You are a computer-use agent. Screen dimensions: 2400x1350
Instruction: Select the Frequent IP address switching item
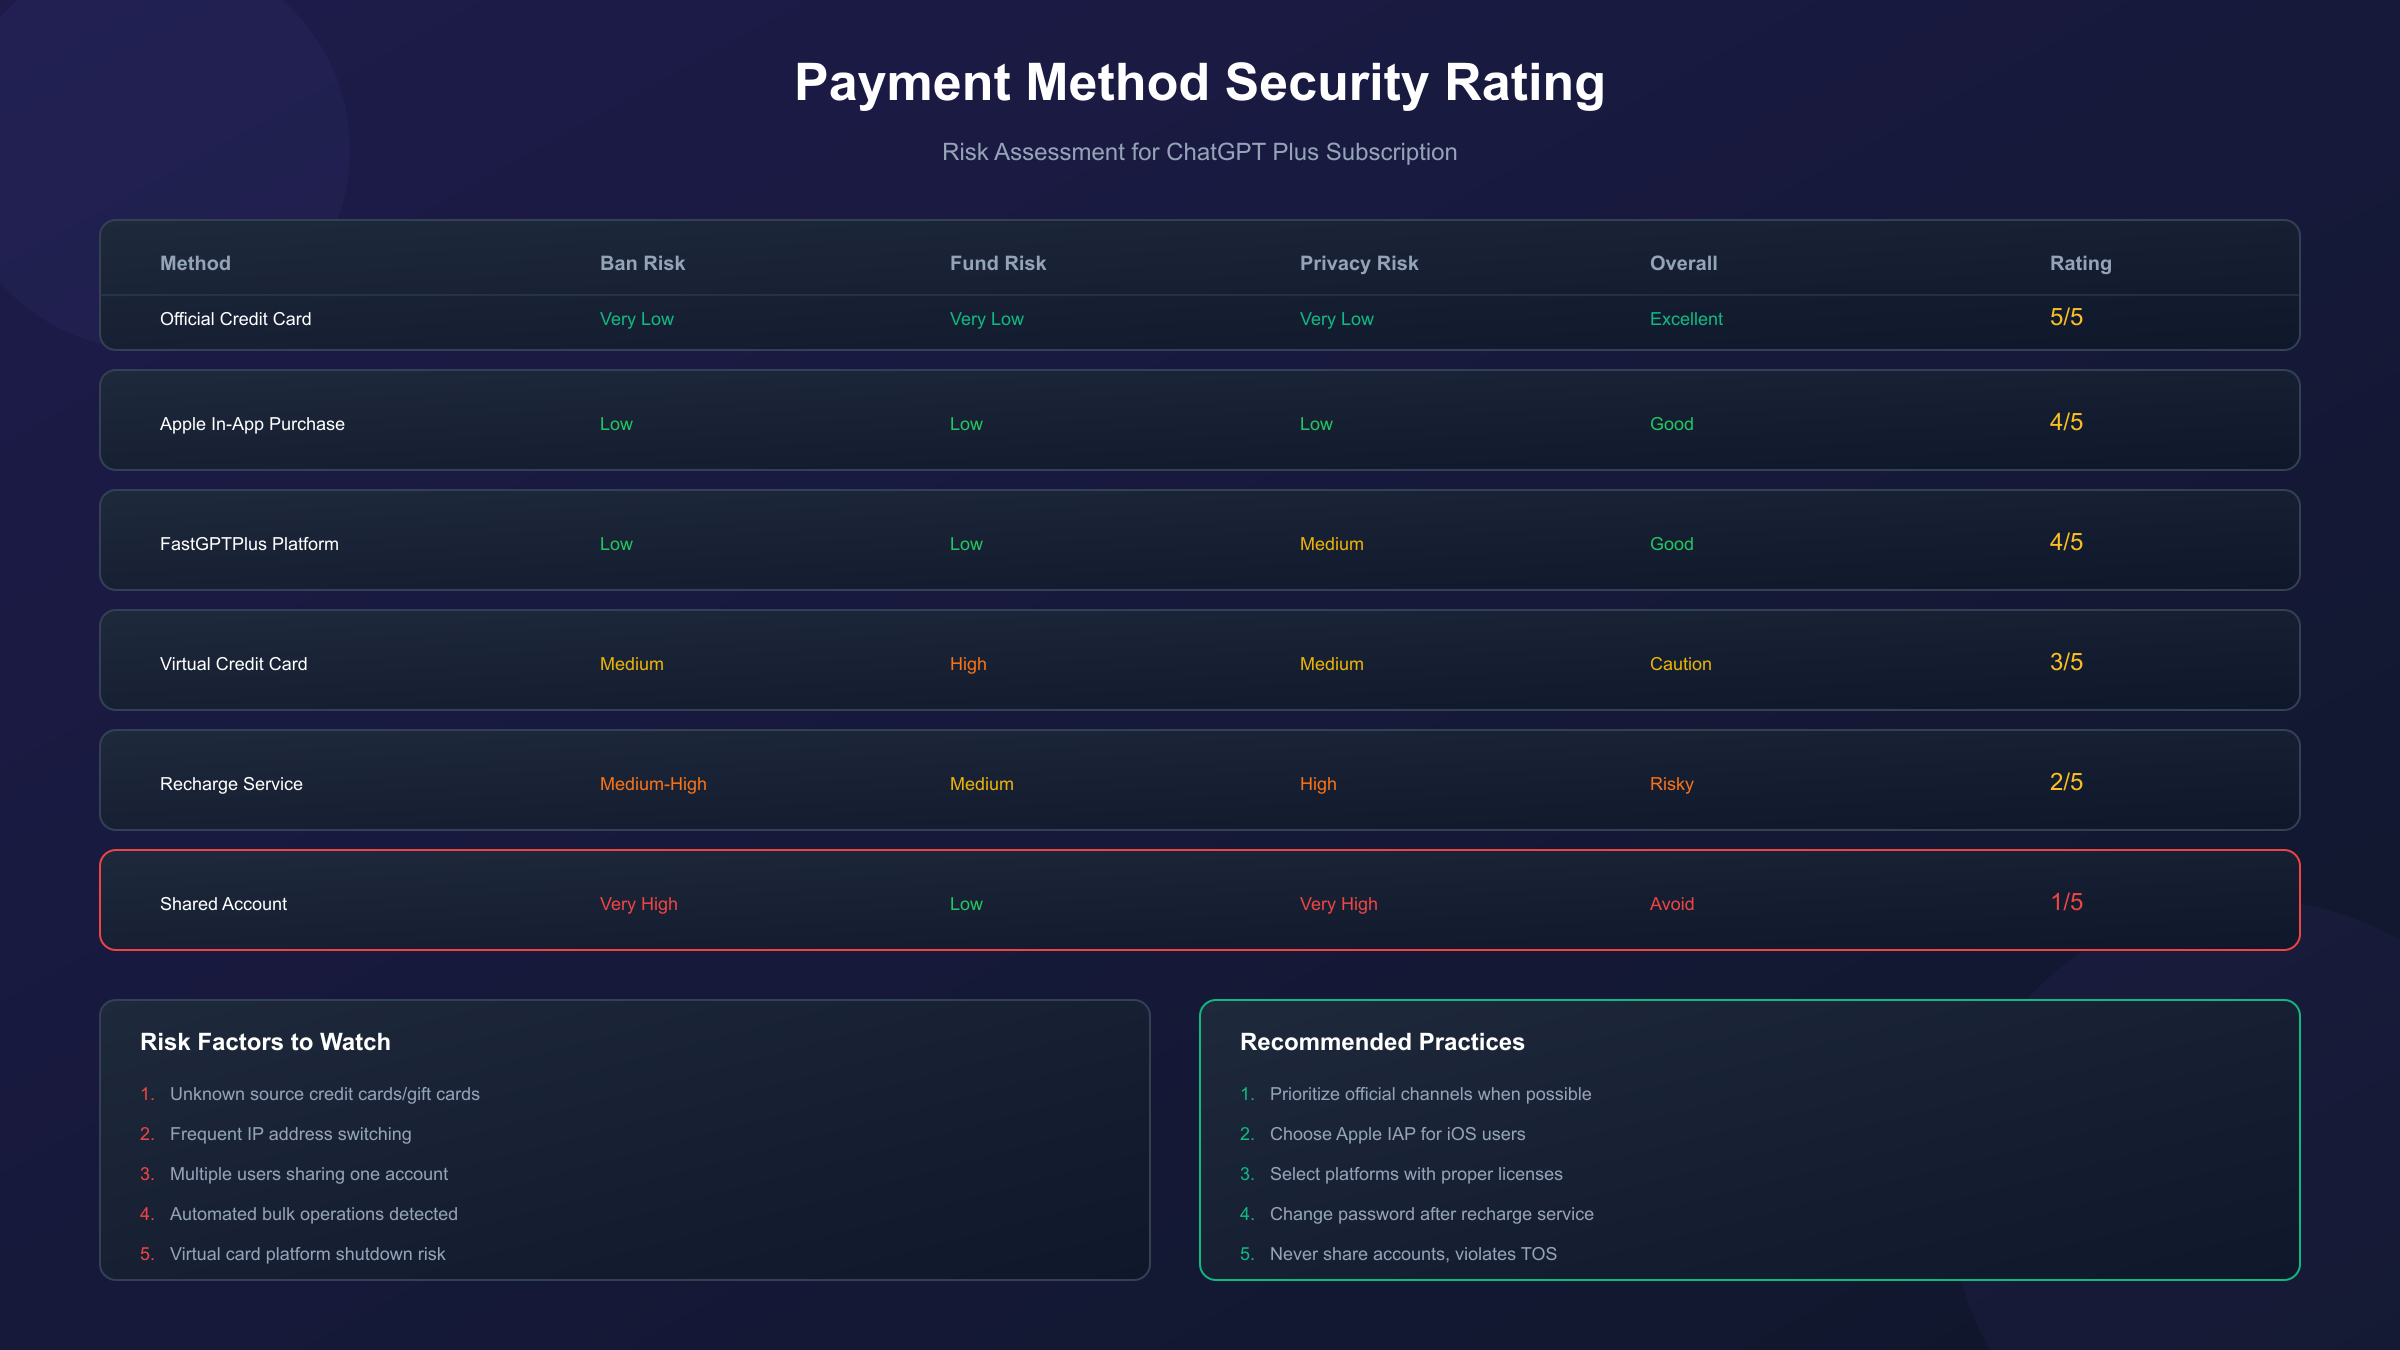pyautogui.click(x=290, y=1134)
